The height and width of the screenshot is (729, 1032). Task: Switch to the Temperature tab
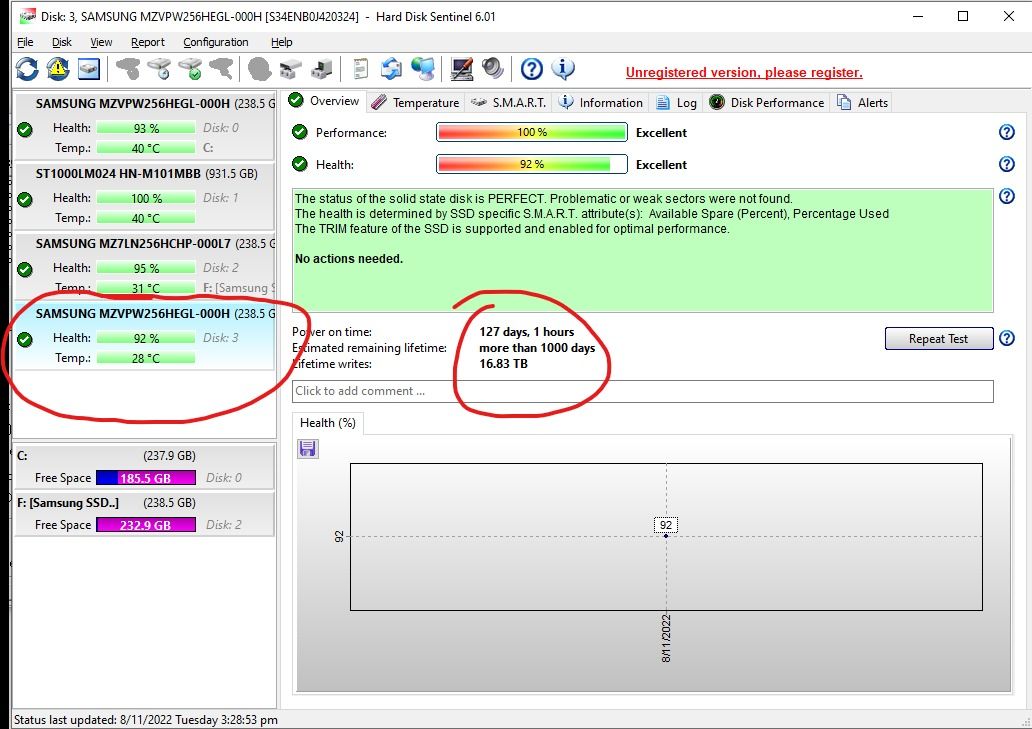pyautogui.click(x=415, y=103)
